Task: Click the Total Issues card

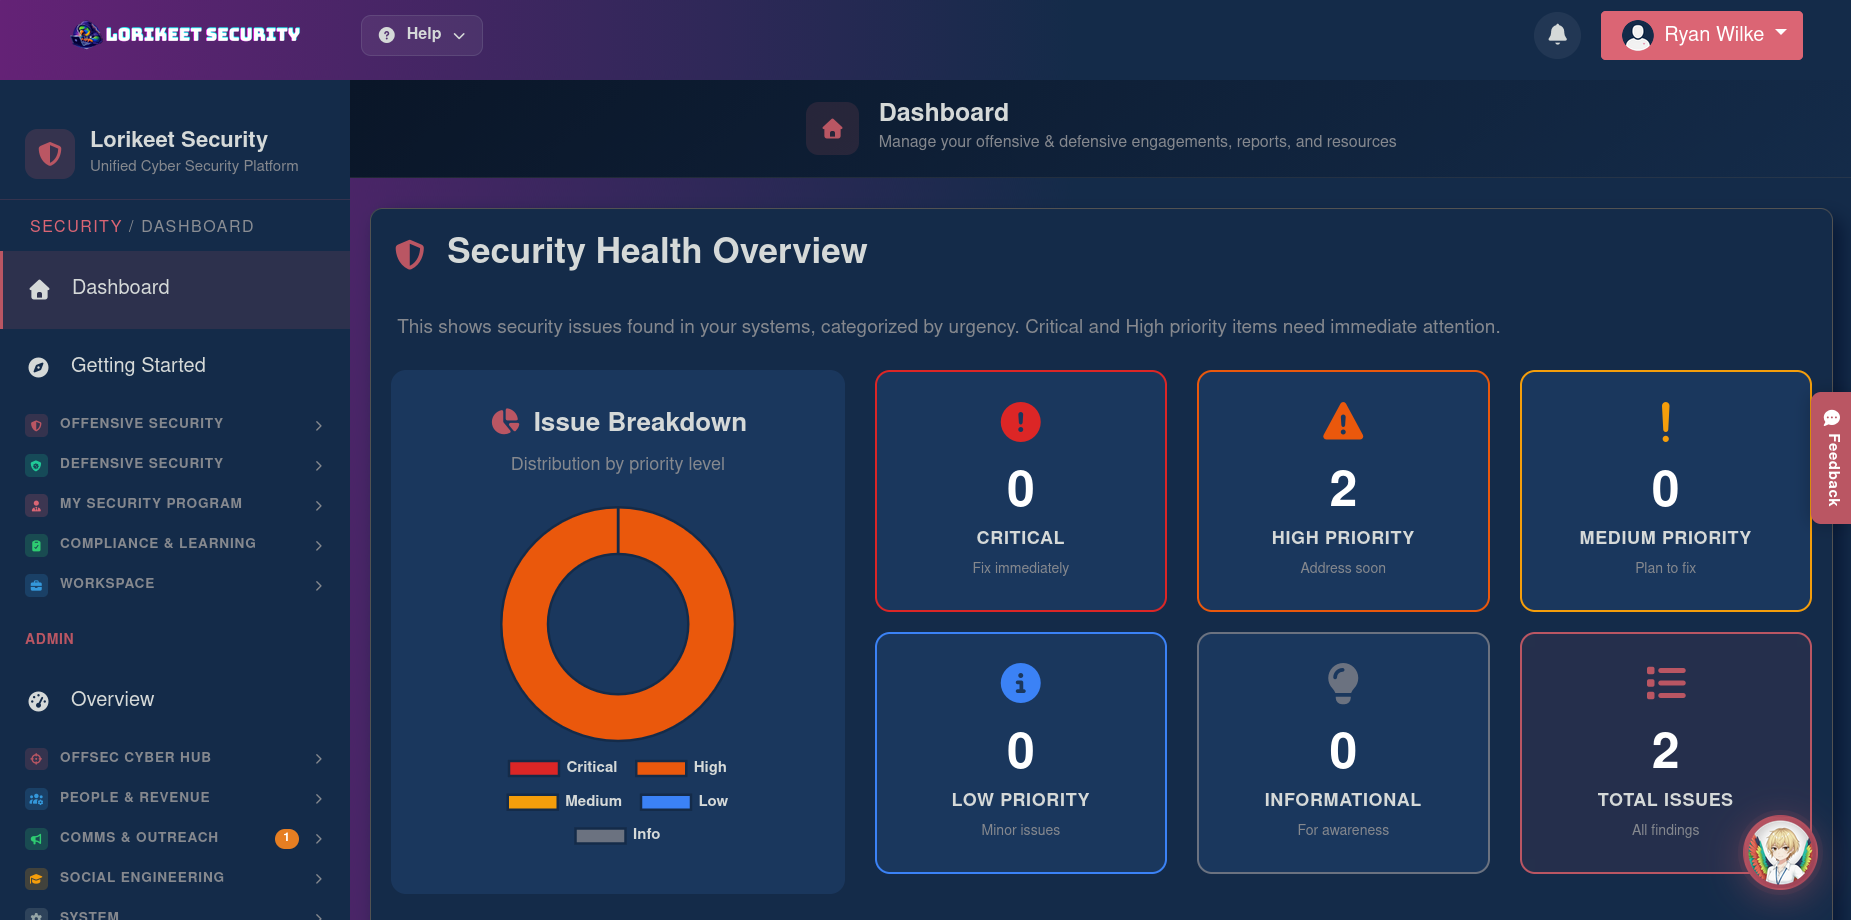Action: pos(1664,753)
